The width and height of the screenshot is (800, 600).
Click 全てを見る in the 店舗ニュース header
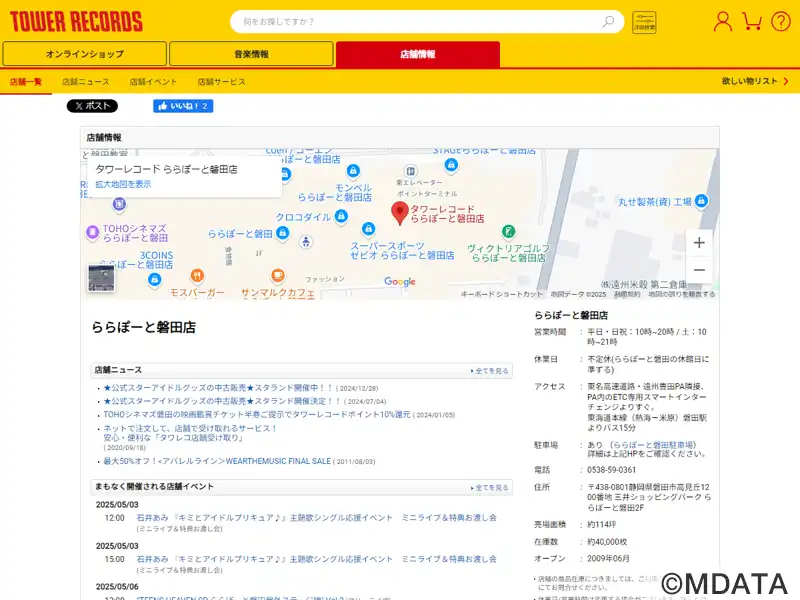(x=490, y=371)
